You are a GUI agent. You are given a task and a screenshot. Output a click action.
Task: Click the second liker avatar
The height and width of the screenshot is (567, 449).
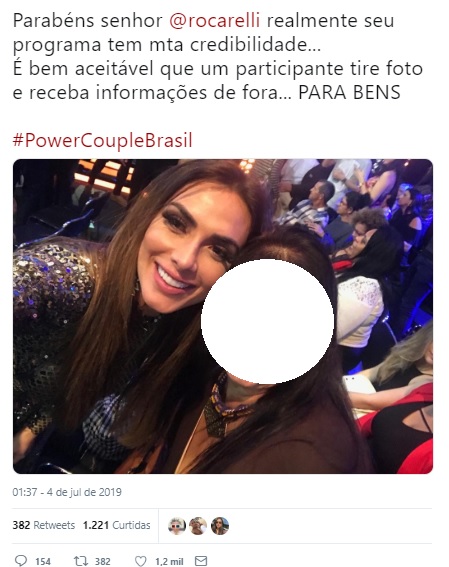click(x=198, y=526)
